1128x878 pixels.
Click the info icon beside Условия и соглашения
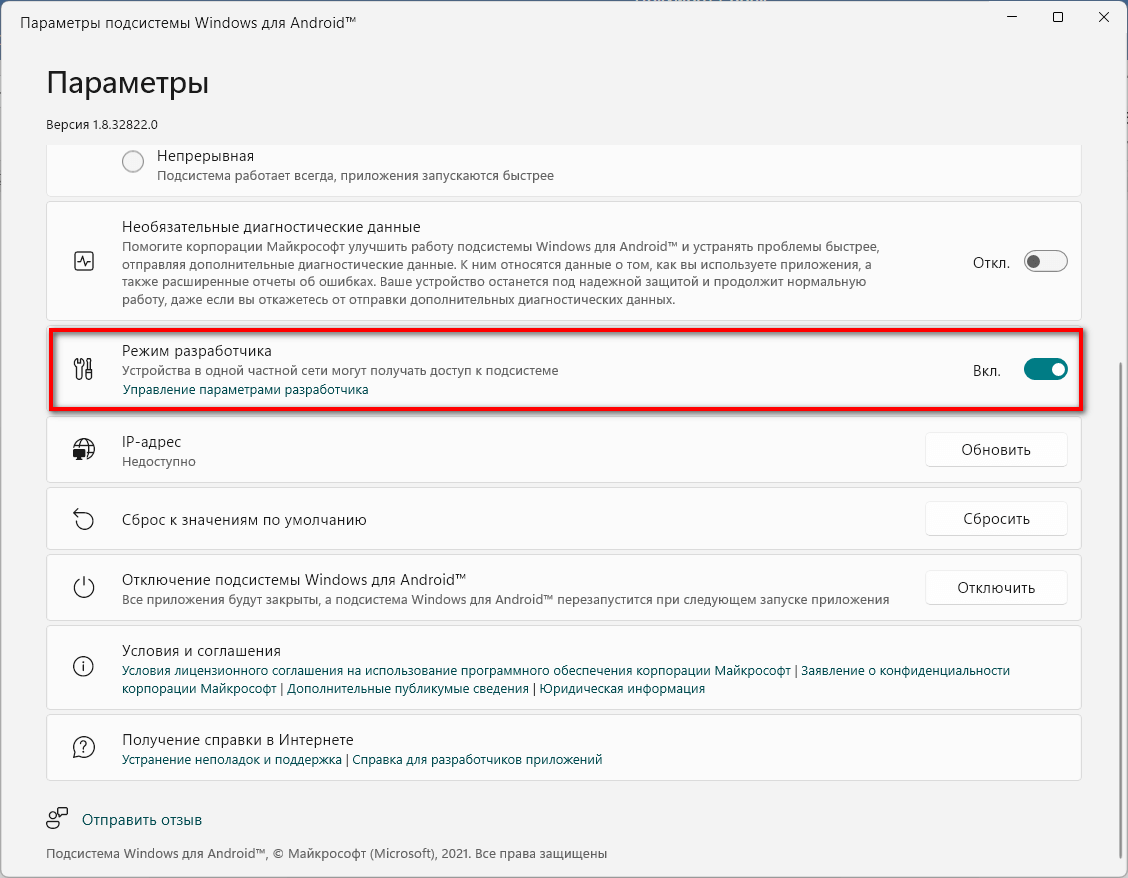click(84, 666)
